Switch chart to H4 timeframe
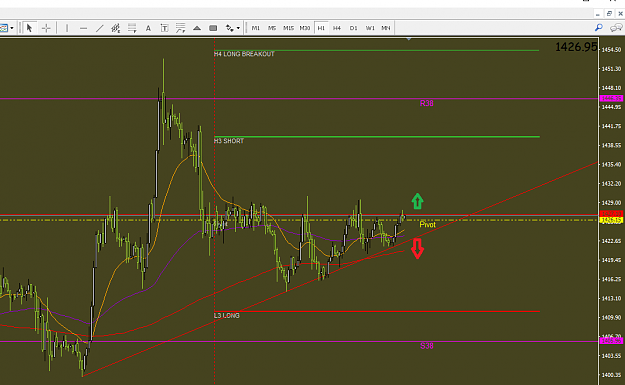Image resolution: width=625 pixels, height=385 pixels. tap(337, 28)
